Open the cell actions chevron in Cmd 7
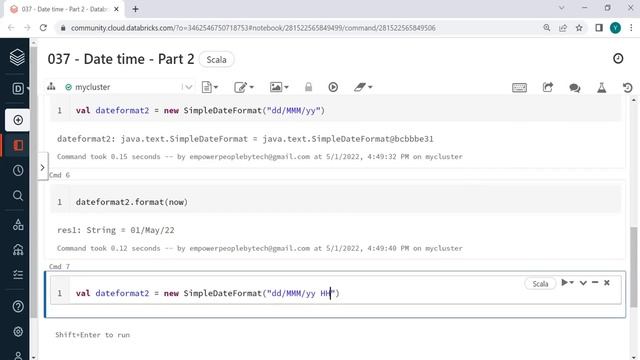 583,283
